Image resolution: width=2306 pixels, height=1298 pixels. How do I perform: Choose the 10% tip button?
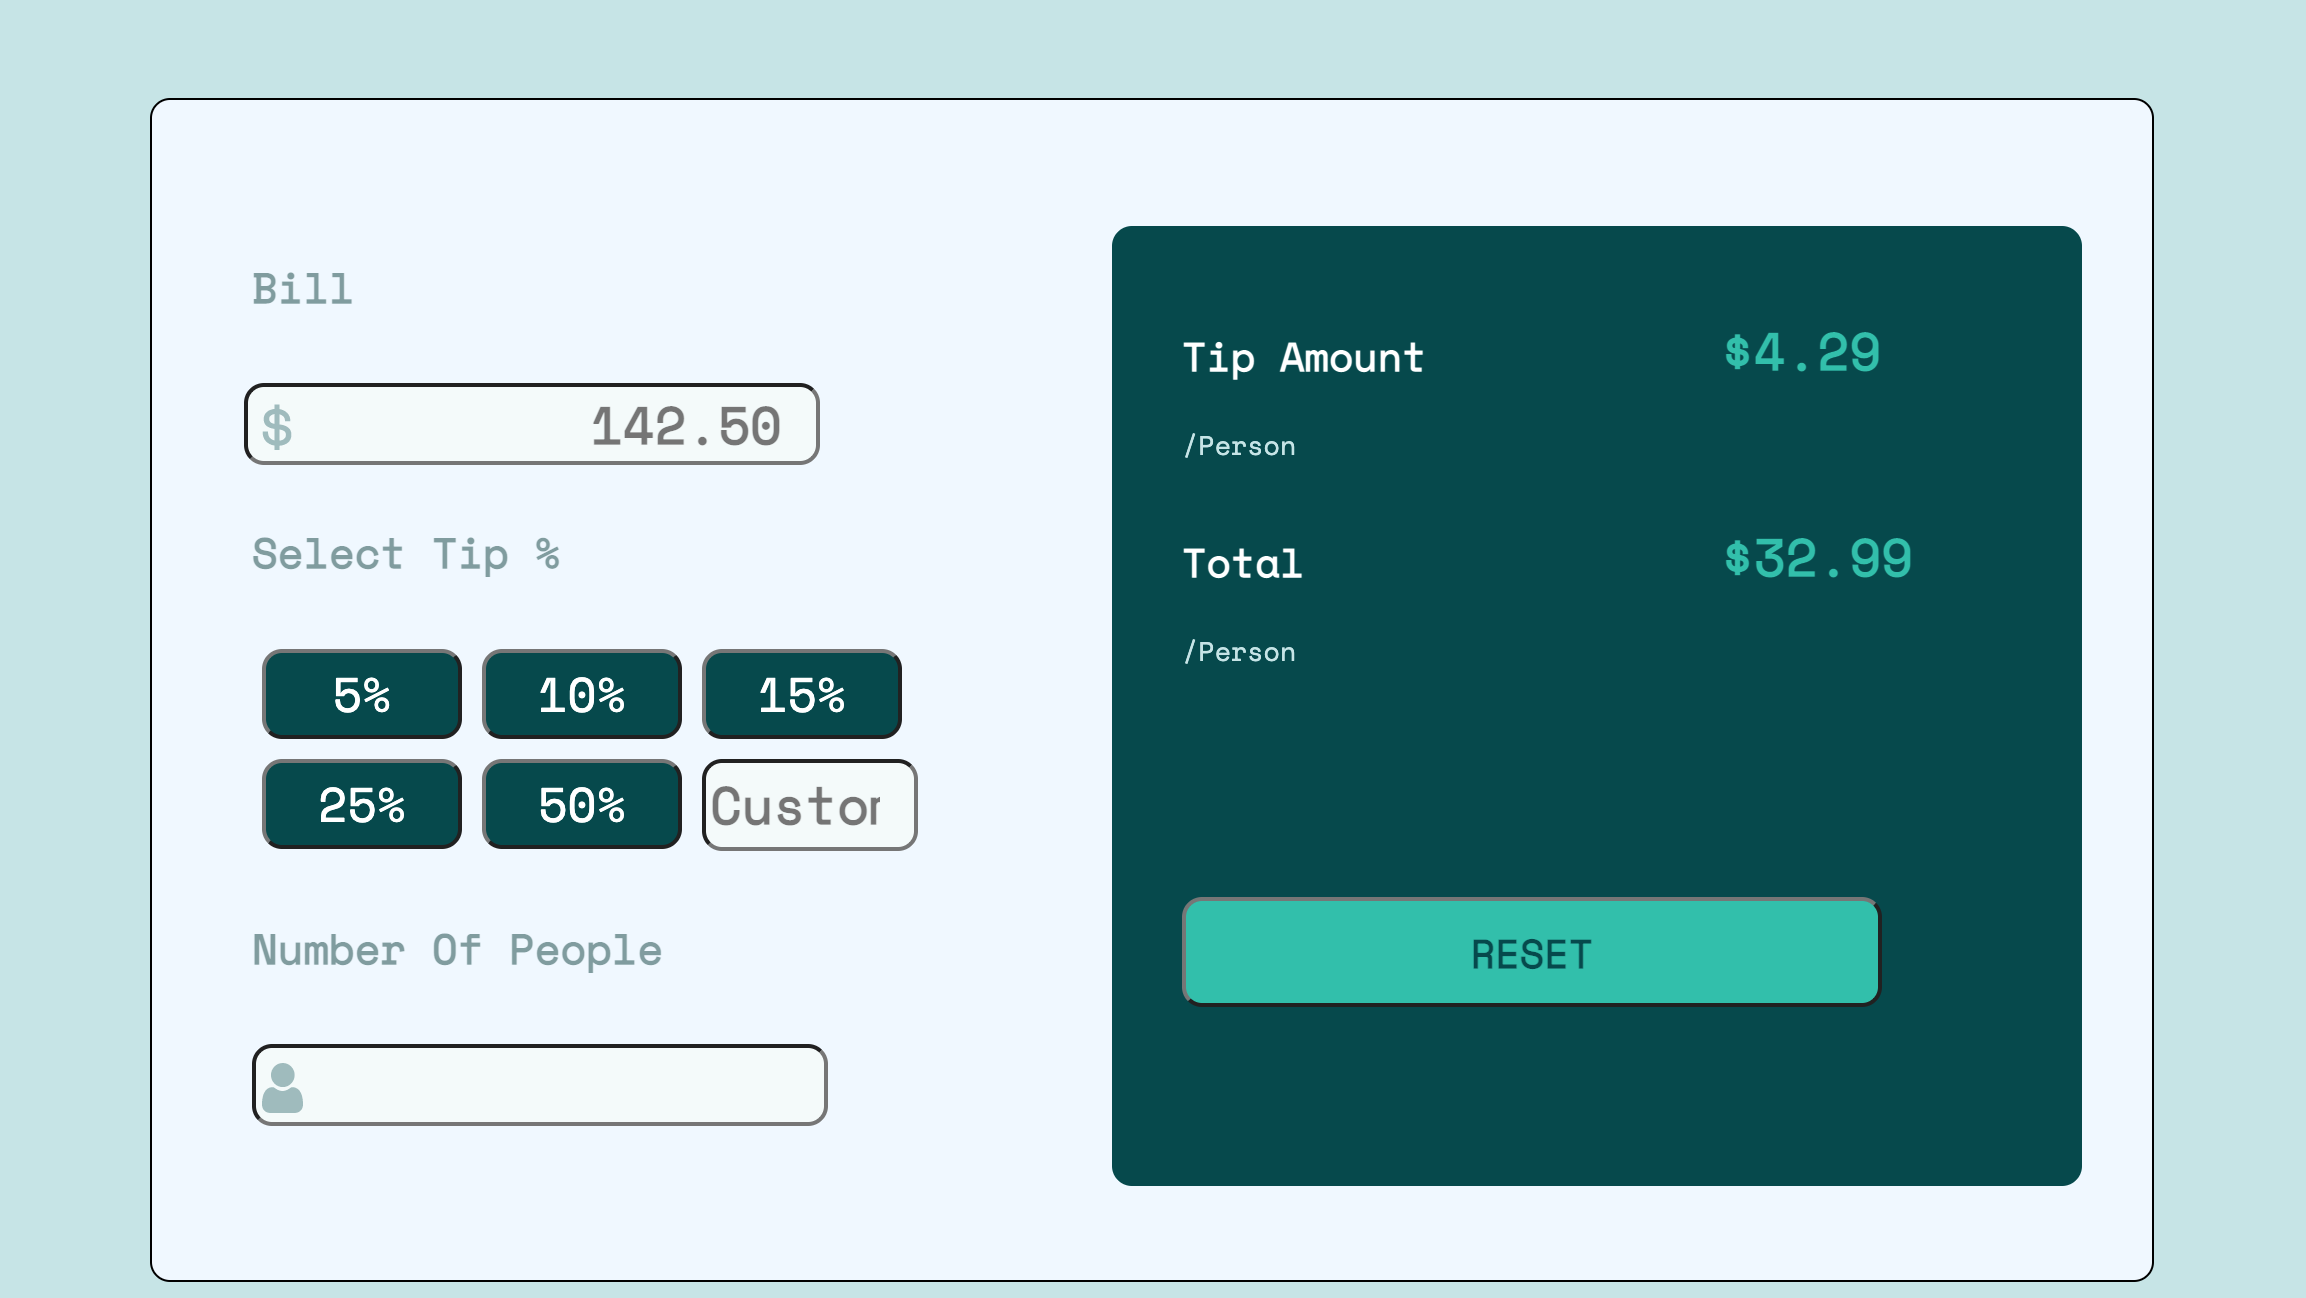[x=581, y=695]
